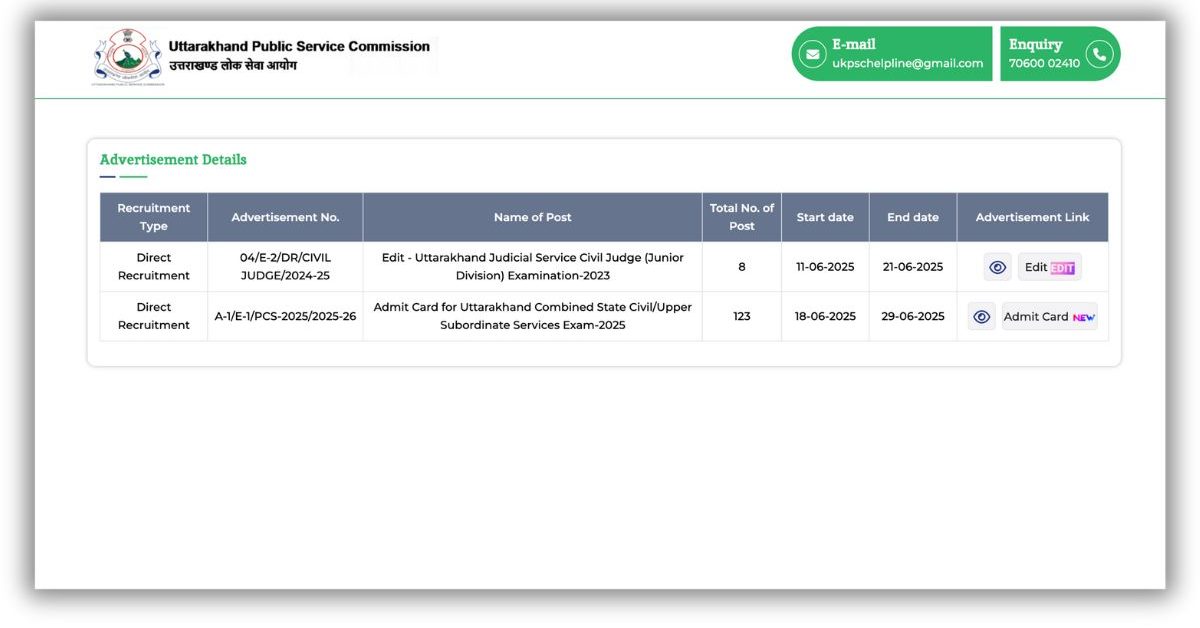Click the phone Enquiry icon

click(1099, 54)
